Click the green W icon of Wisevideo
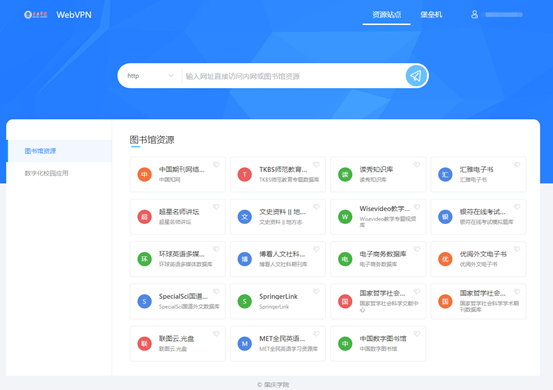This screenshot has height=390, width=553. [x=345, y=217]
